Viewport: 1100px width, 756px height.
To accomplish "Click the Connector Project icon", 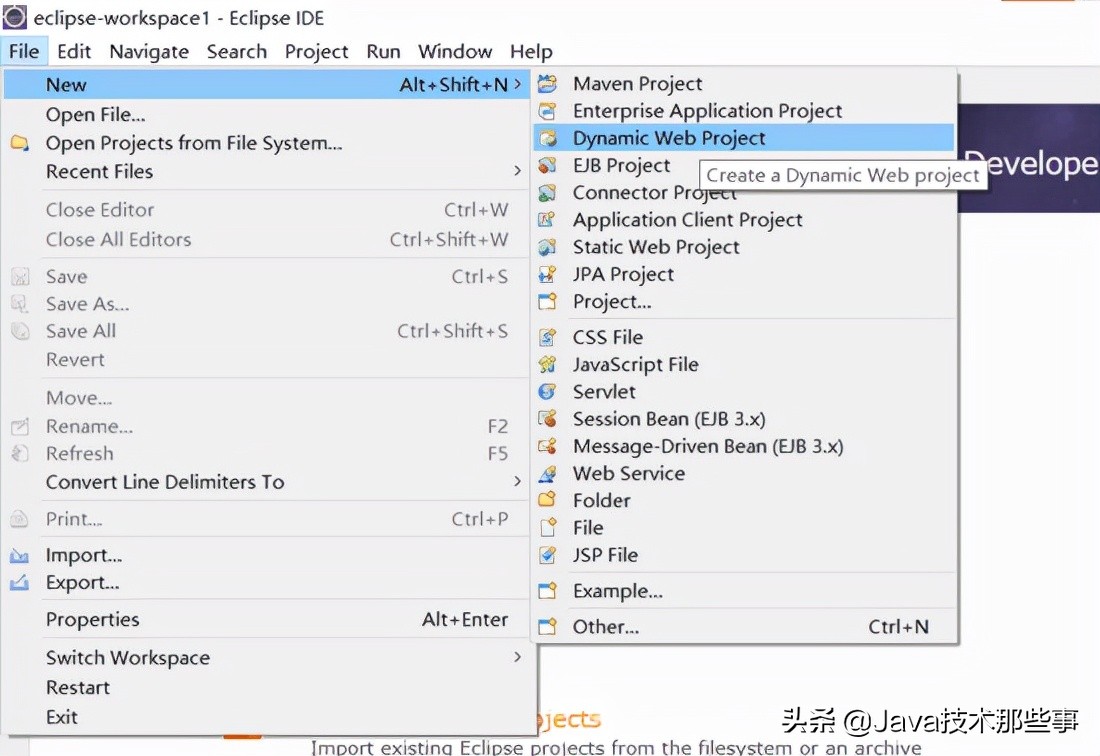I will click(547, 192).
